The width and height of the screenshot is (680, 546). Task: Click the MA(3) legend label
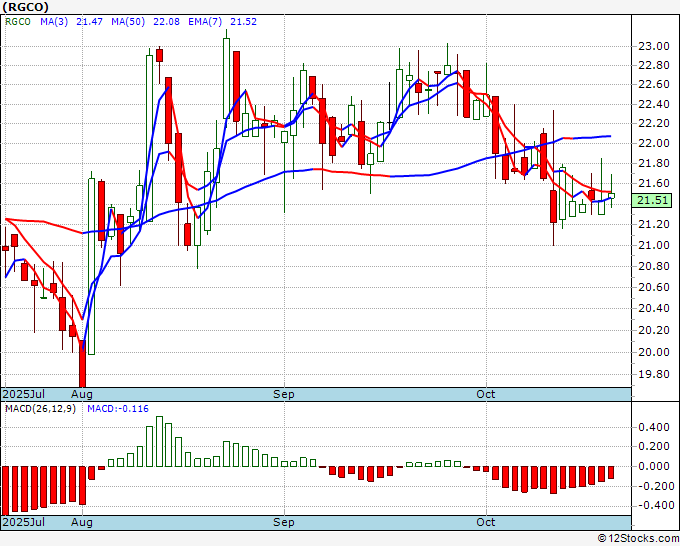click(x=54, y=22)
